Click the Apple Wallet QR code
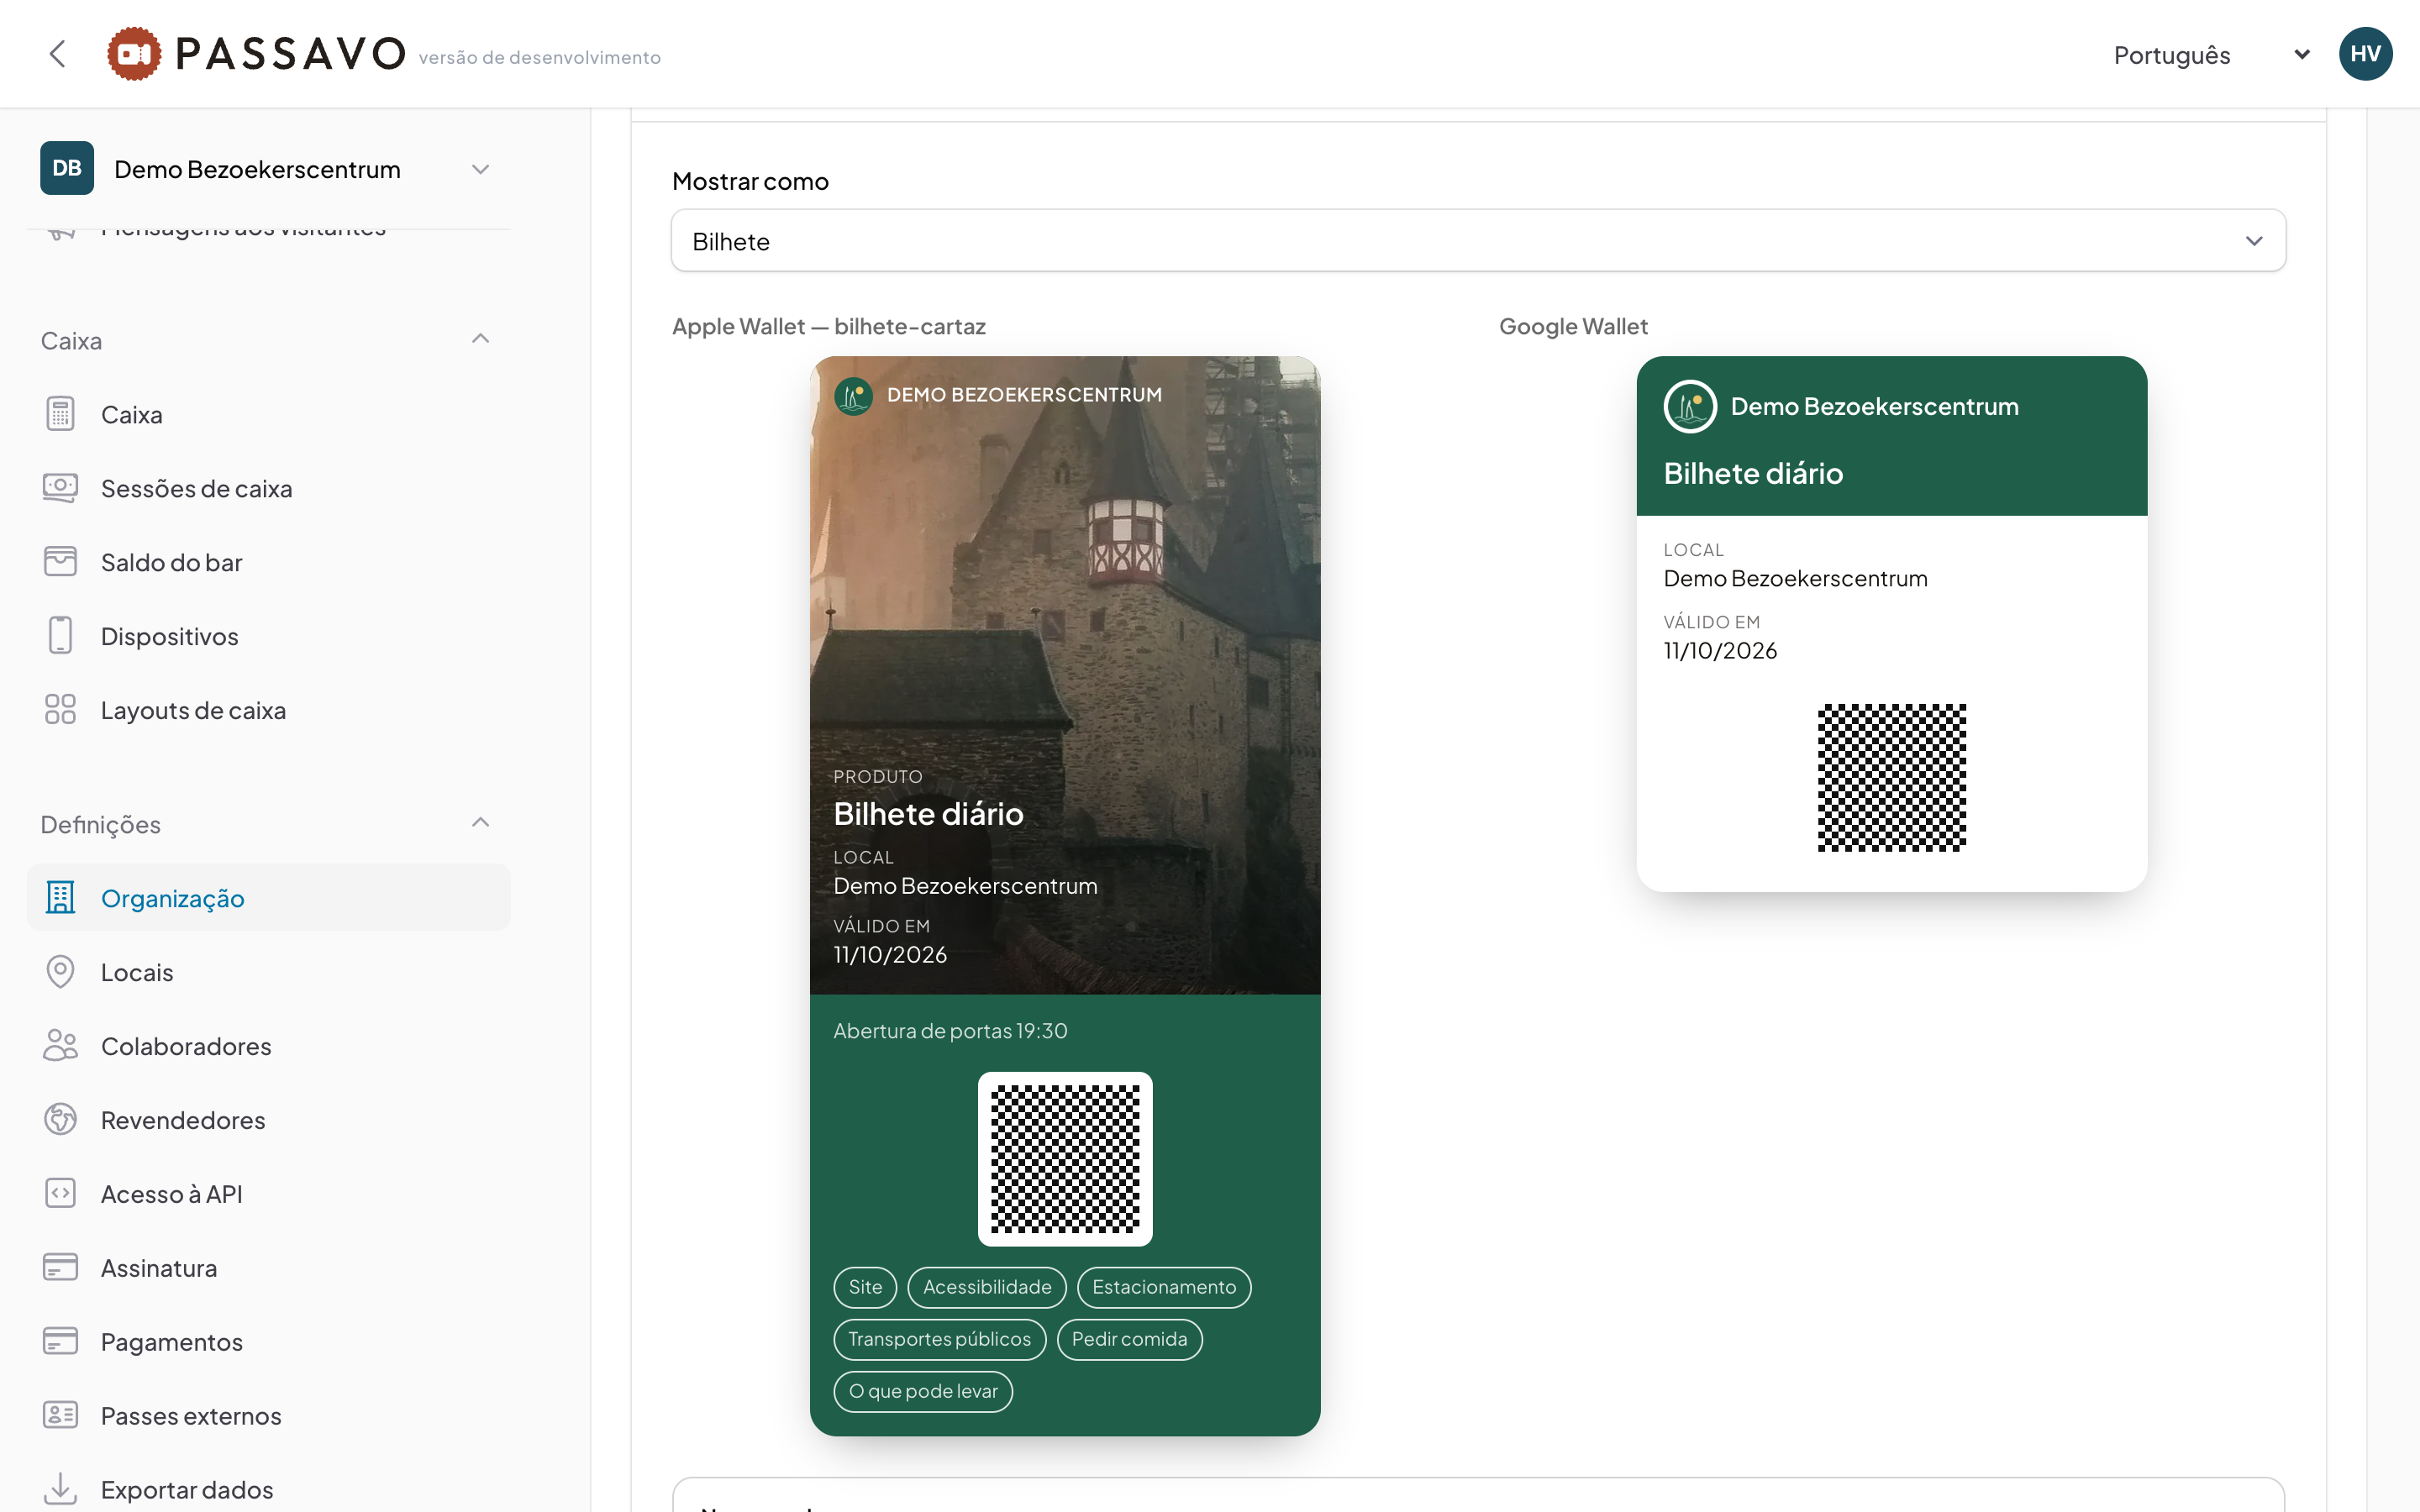 (x=1065, y=1159)
